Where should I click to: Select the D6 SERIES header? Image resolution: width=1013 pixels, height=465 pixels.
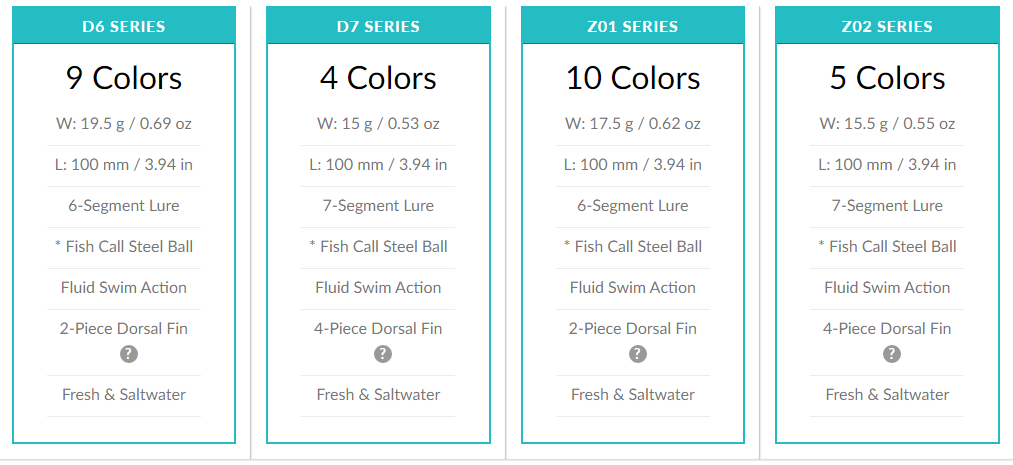click(x=124, y=27)
